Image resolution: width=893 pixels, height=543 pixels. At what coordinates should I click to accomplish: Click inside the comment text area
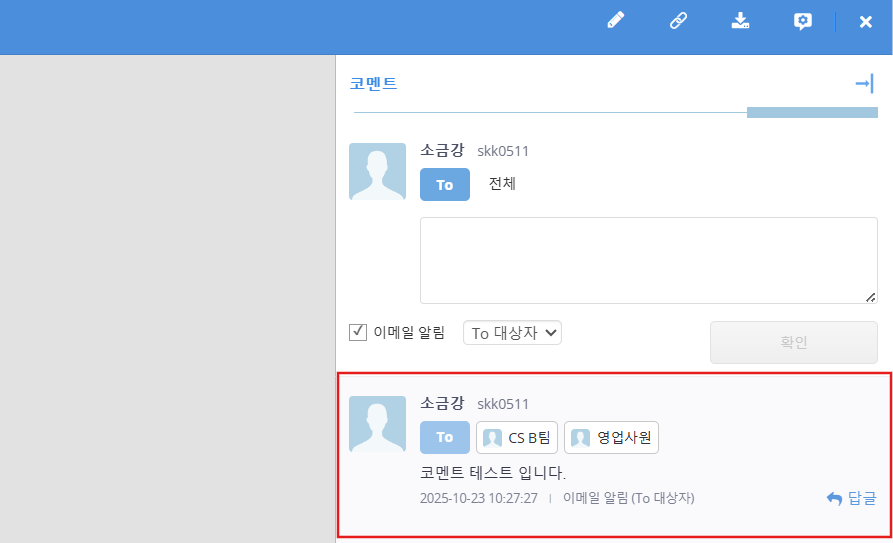(x=648, y=259)
